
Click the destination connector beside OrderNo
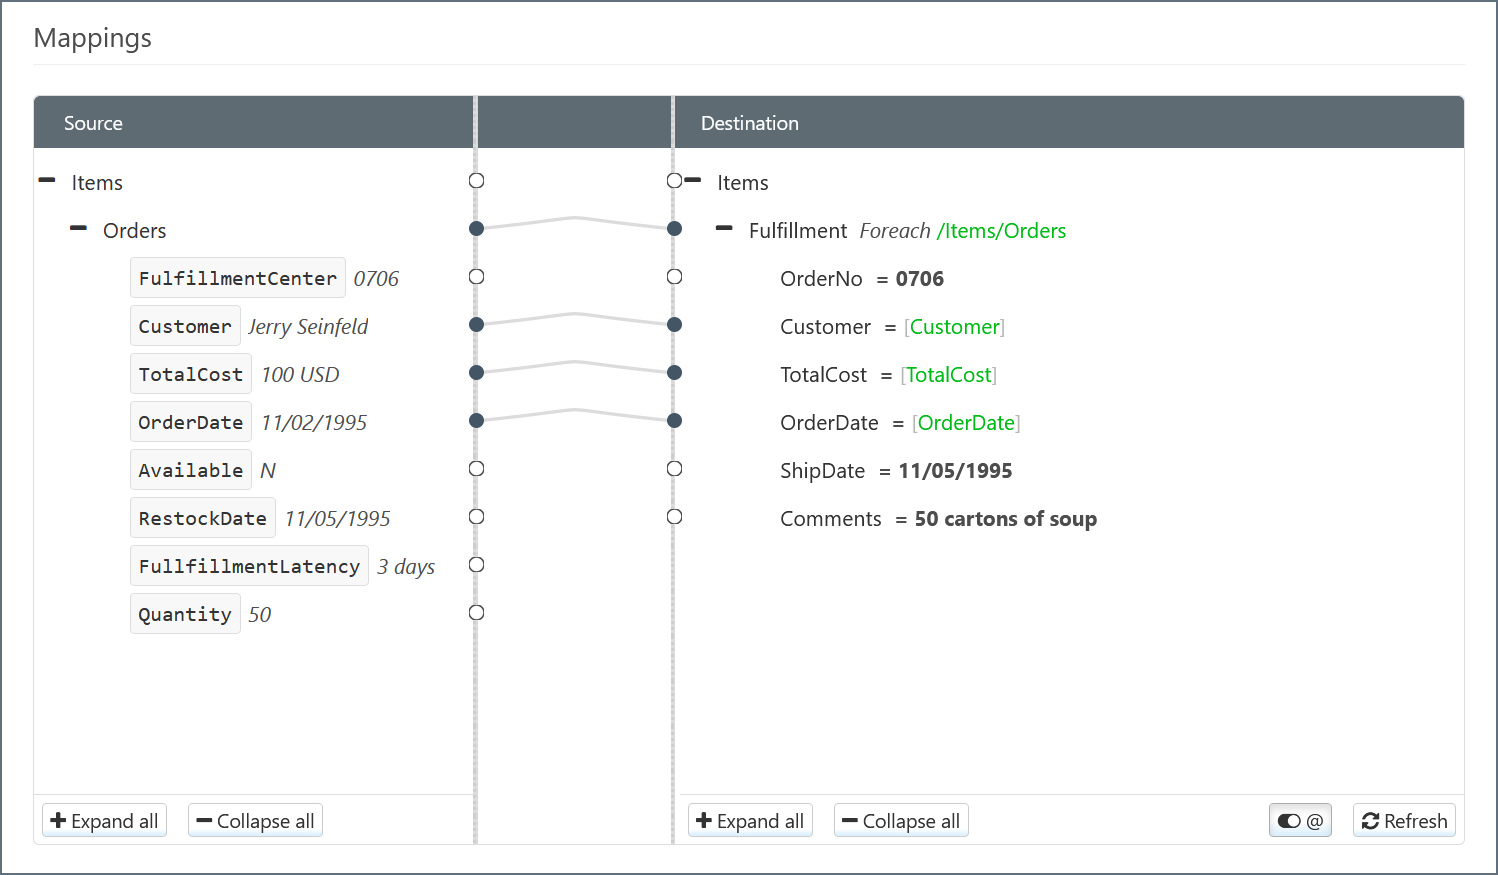coord(675,277)
